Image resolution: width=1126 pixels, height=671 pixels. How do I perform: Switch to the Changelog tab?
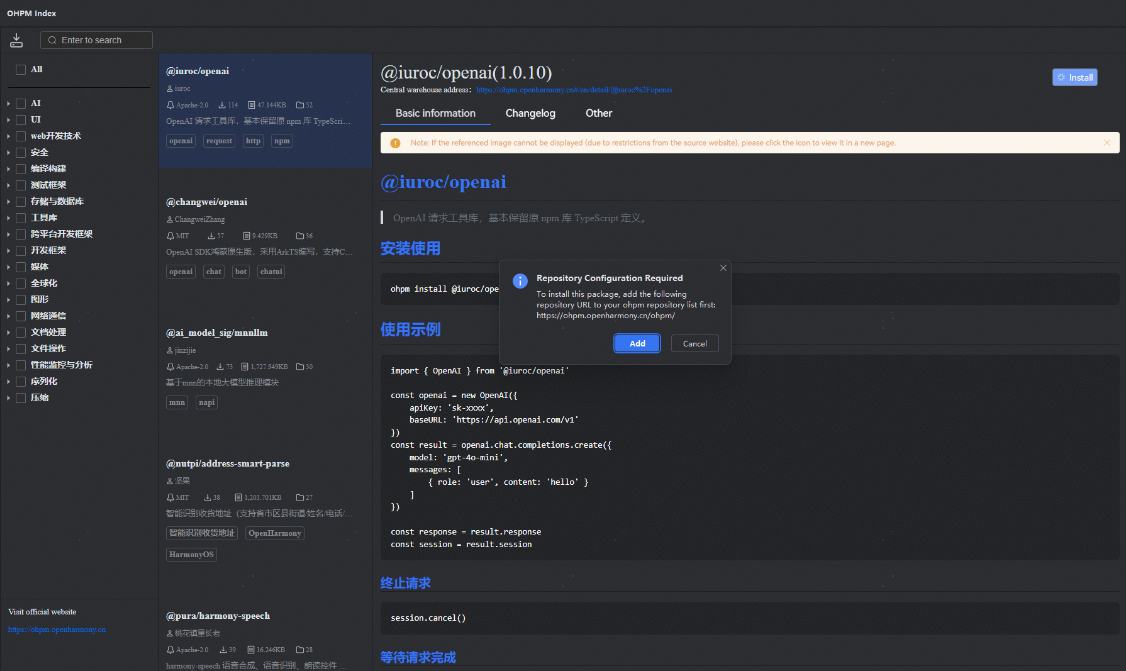click(x=530, y=113)
